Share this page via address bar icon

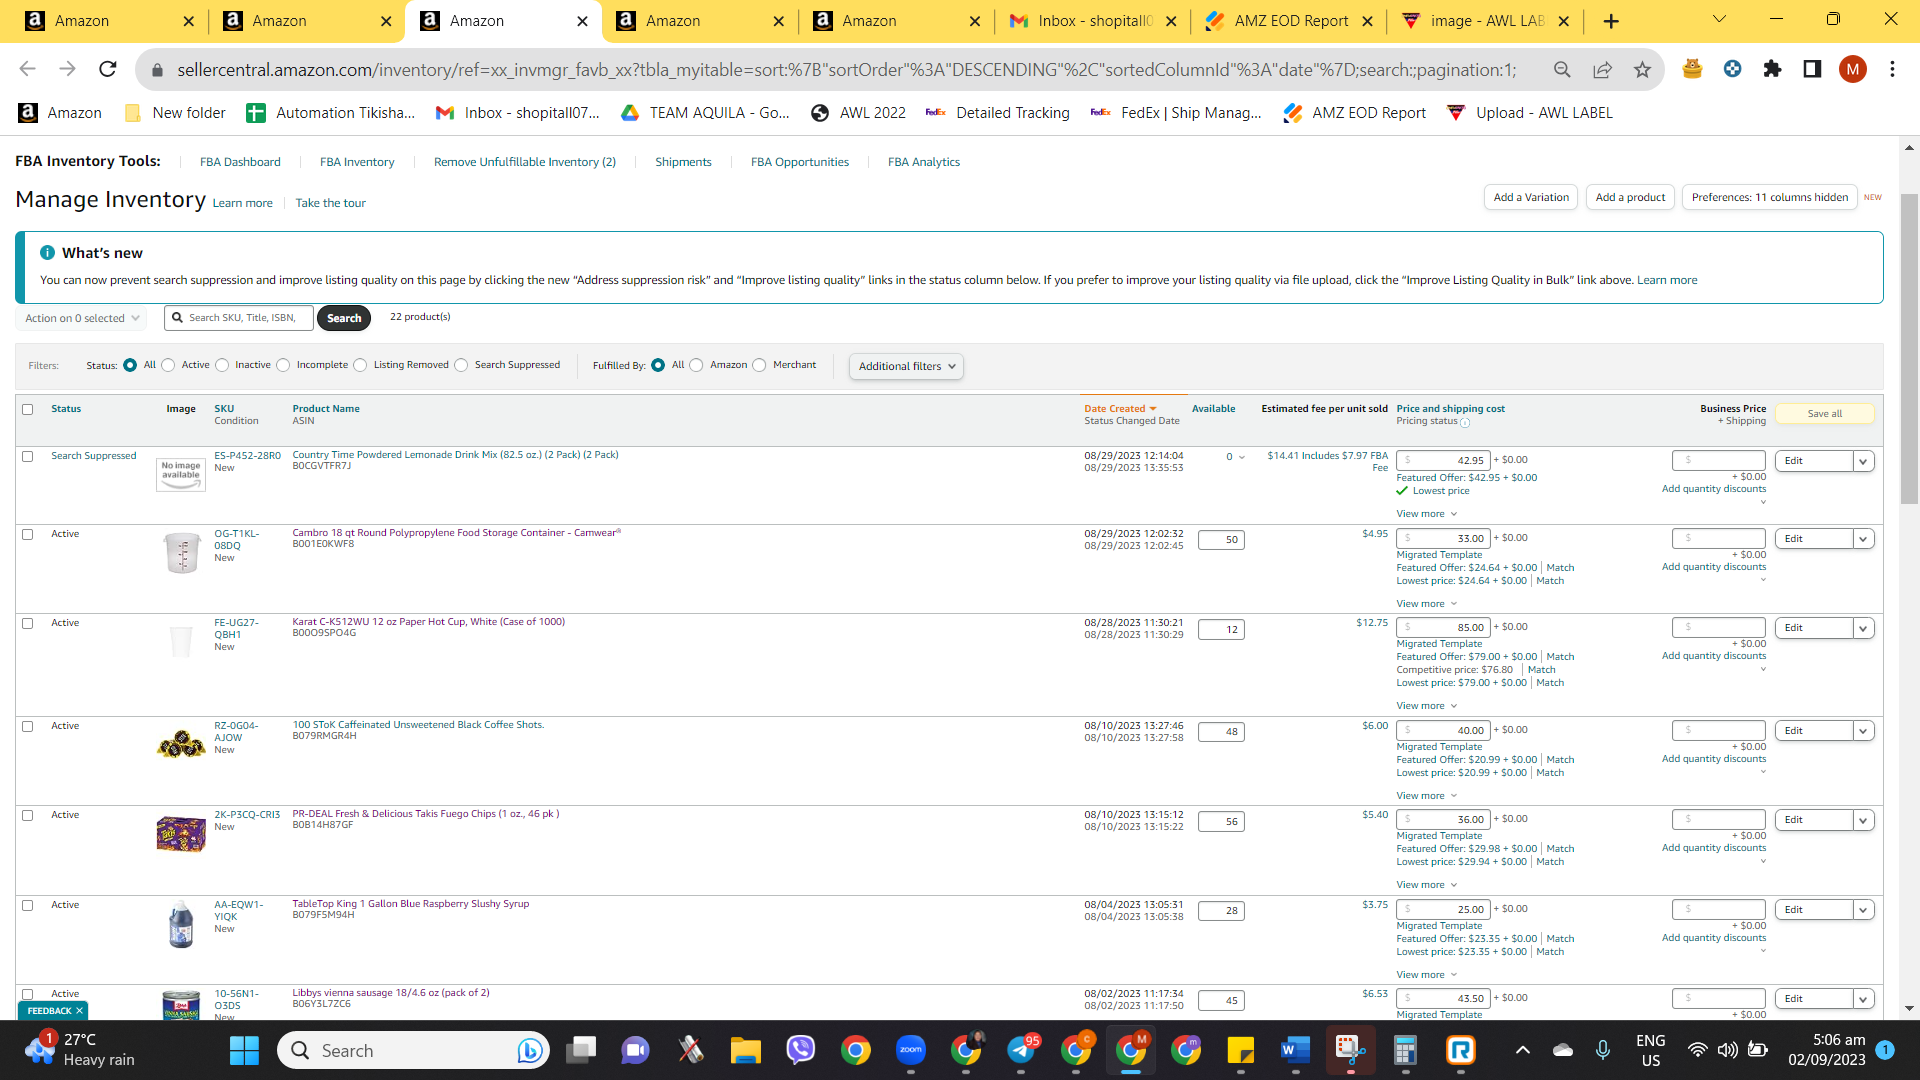[1602, 69]
